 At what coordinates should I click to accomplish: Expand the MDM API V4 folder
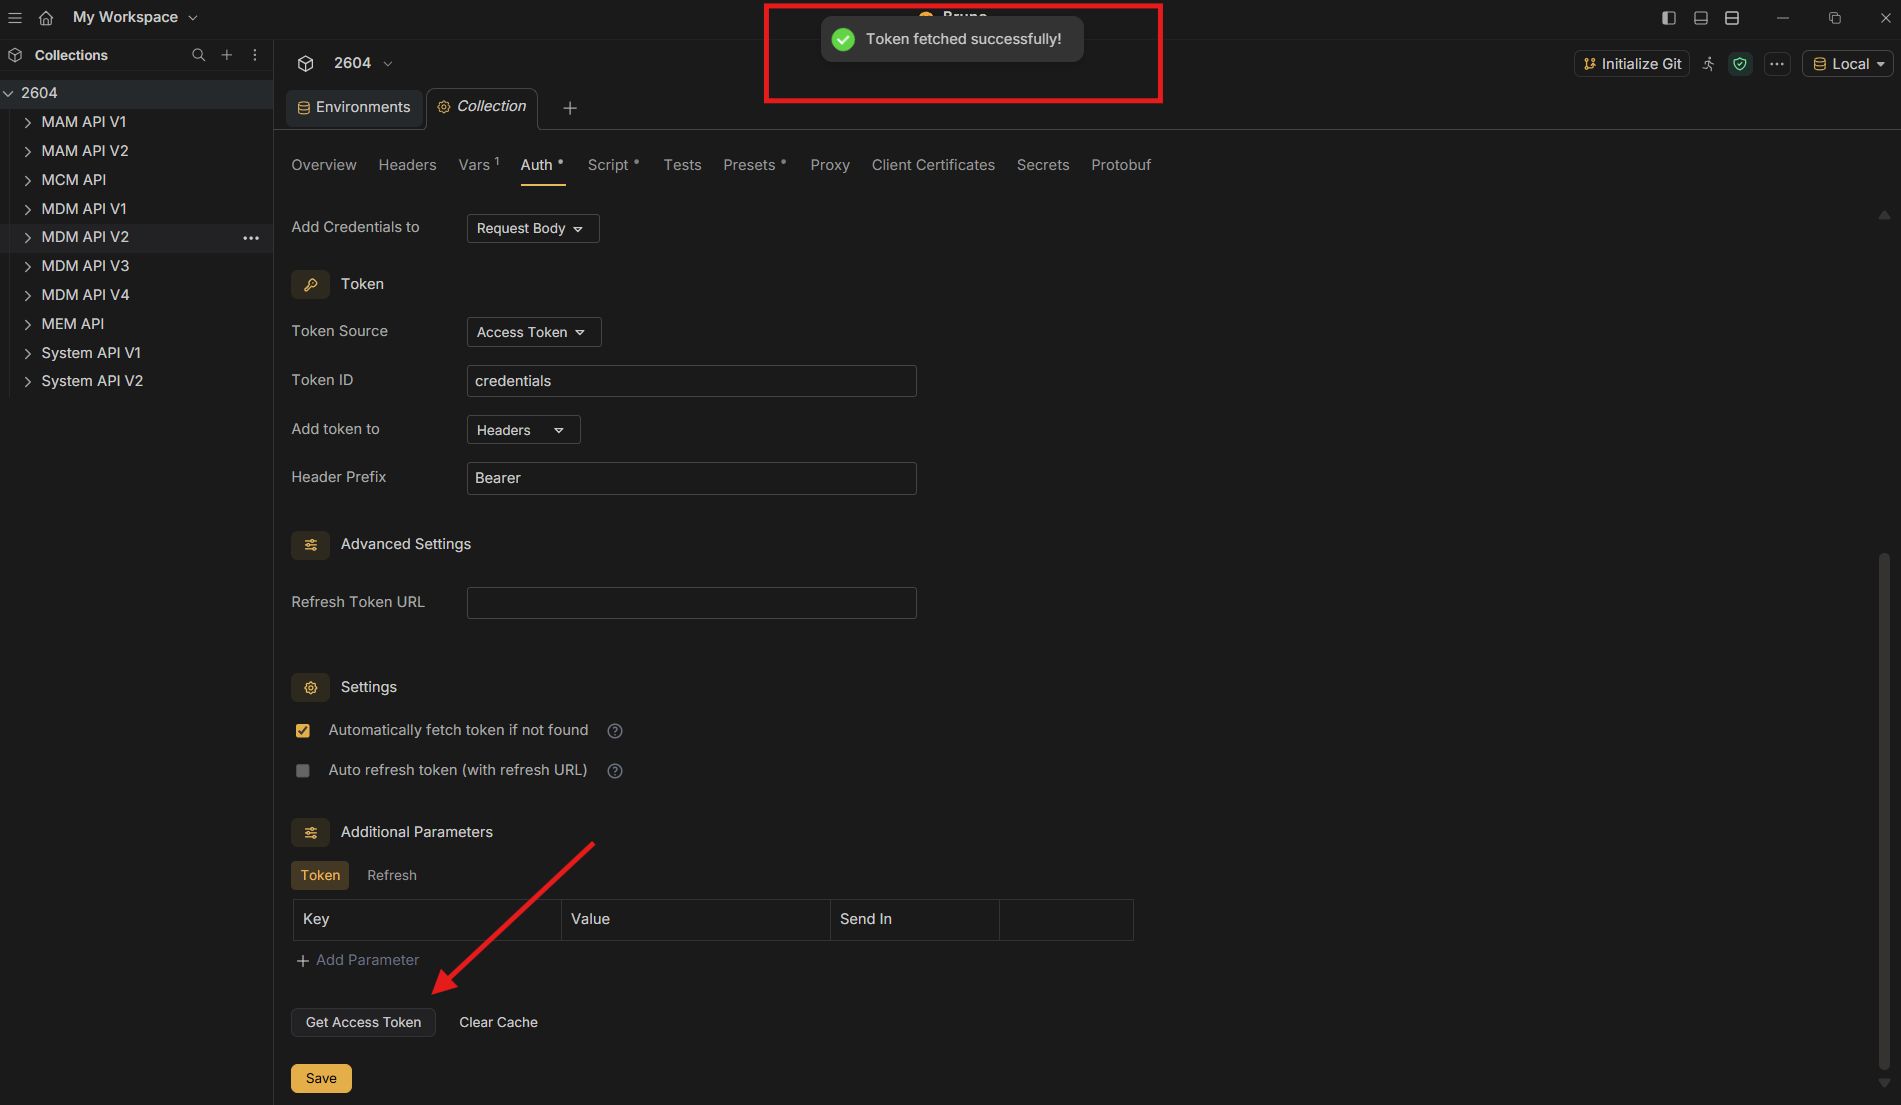tap(28, 296)
